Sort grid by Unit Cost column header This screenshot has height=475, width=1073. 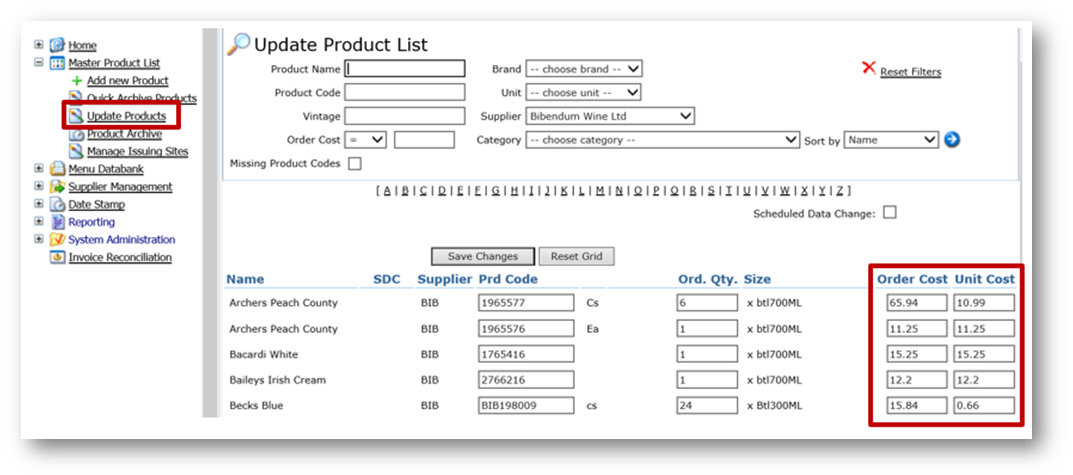click(x=985, y=279)
